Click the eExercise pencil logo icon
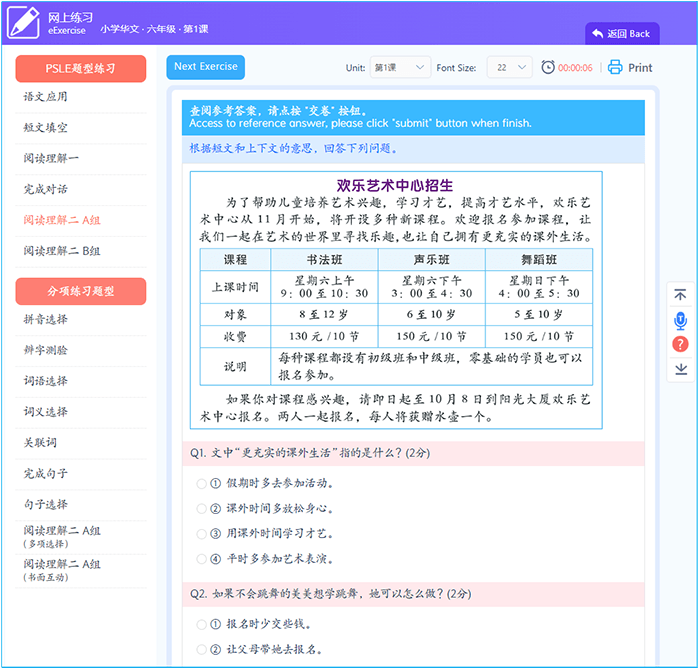 pyautogui.click(x=23, y=23)
